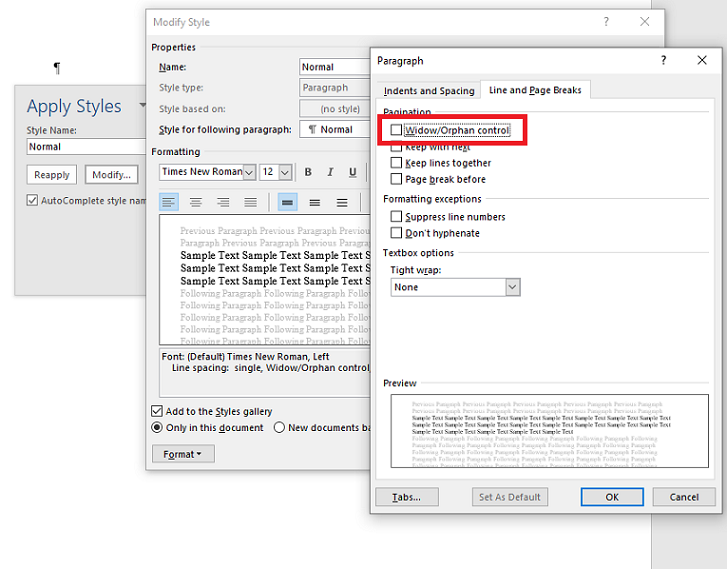
Task: Open the Tight wrap dropdown
Action: coord(512,287)
